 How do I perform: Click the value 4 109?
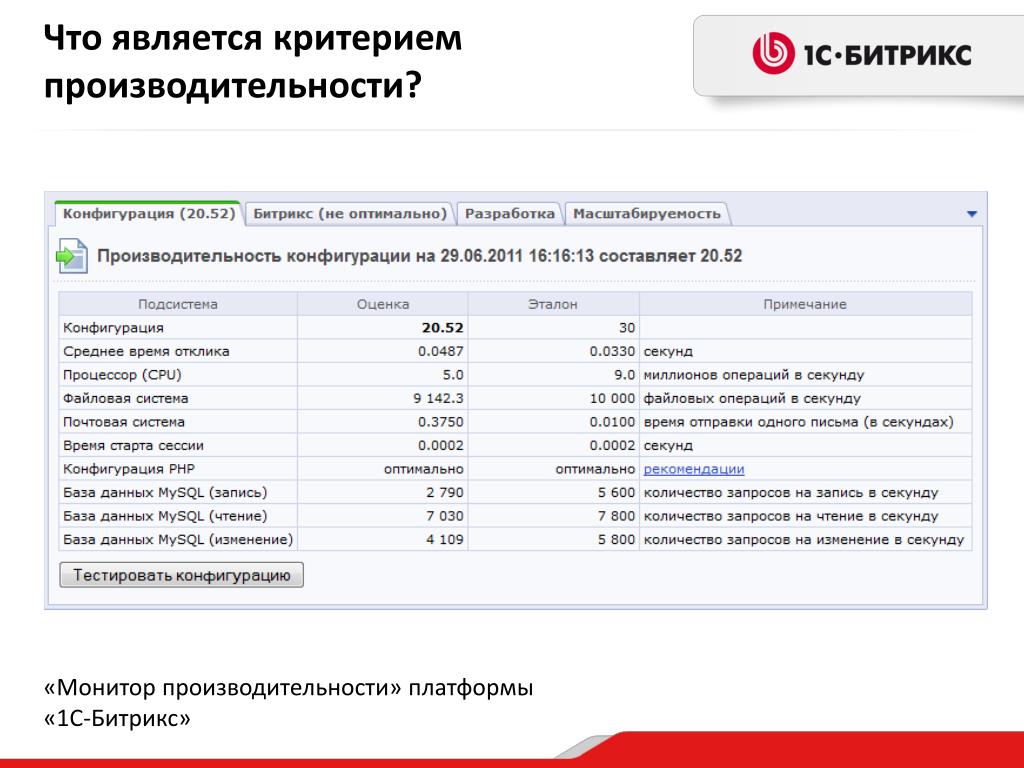point(445,539)
